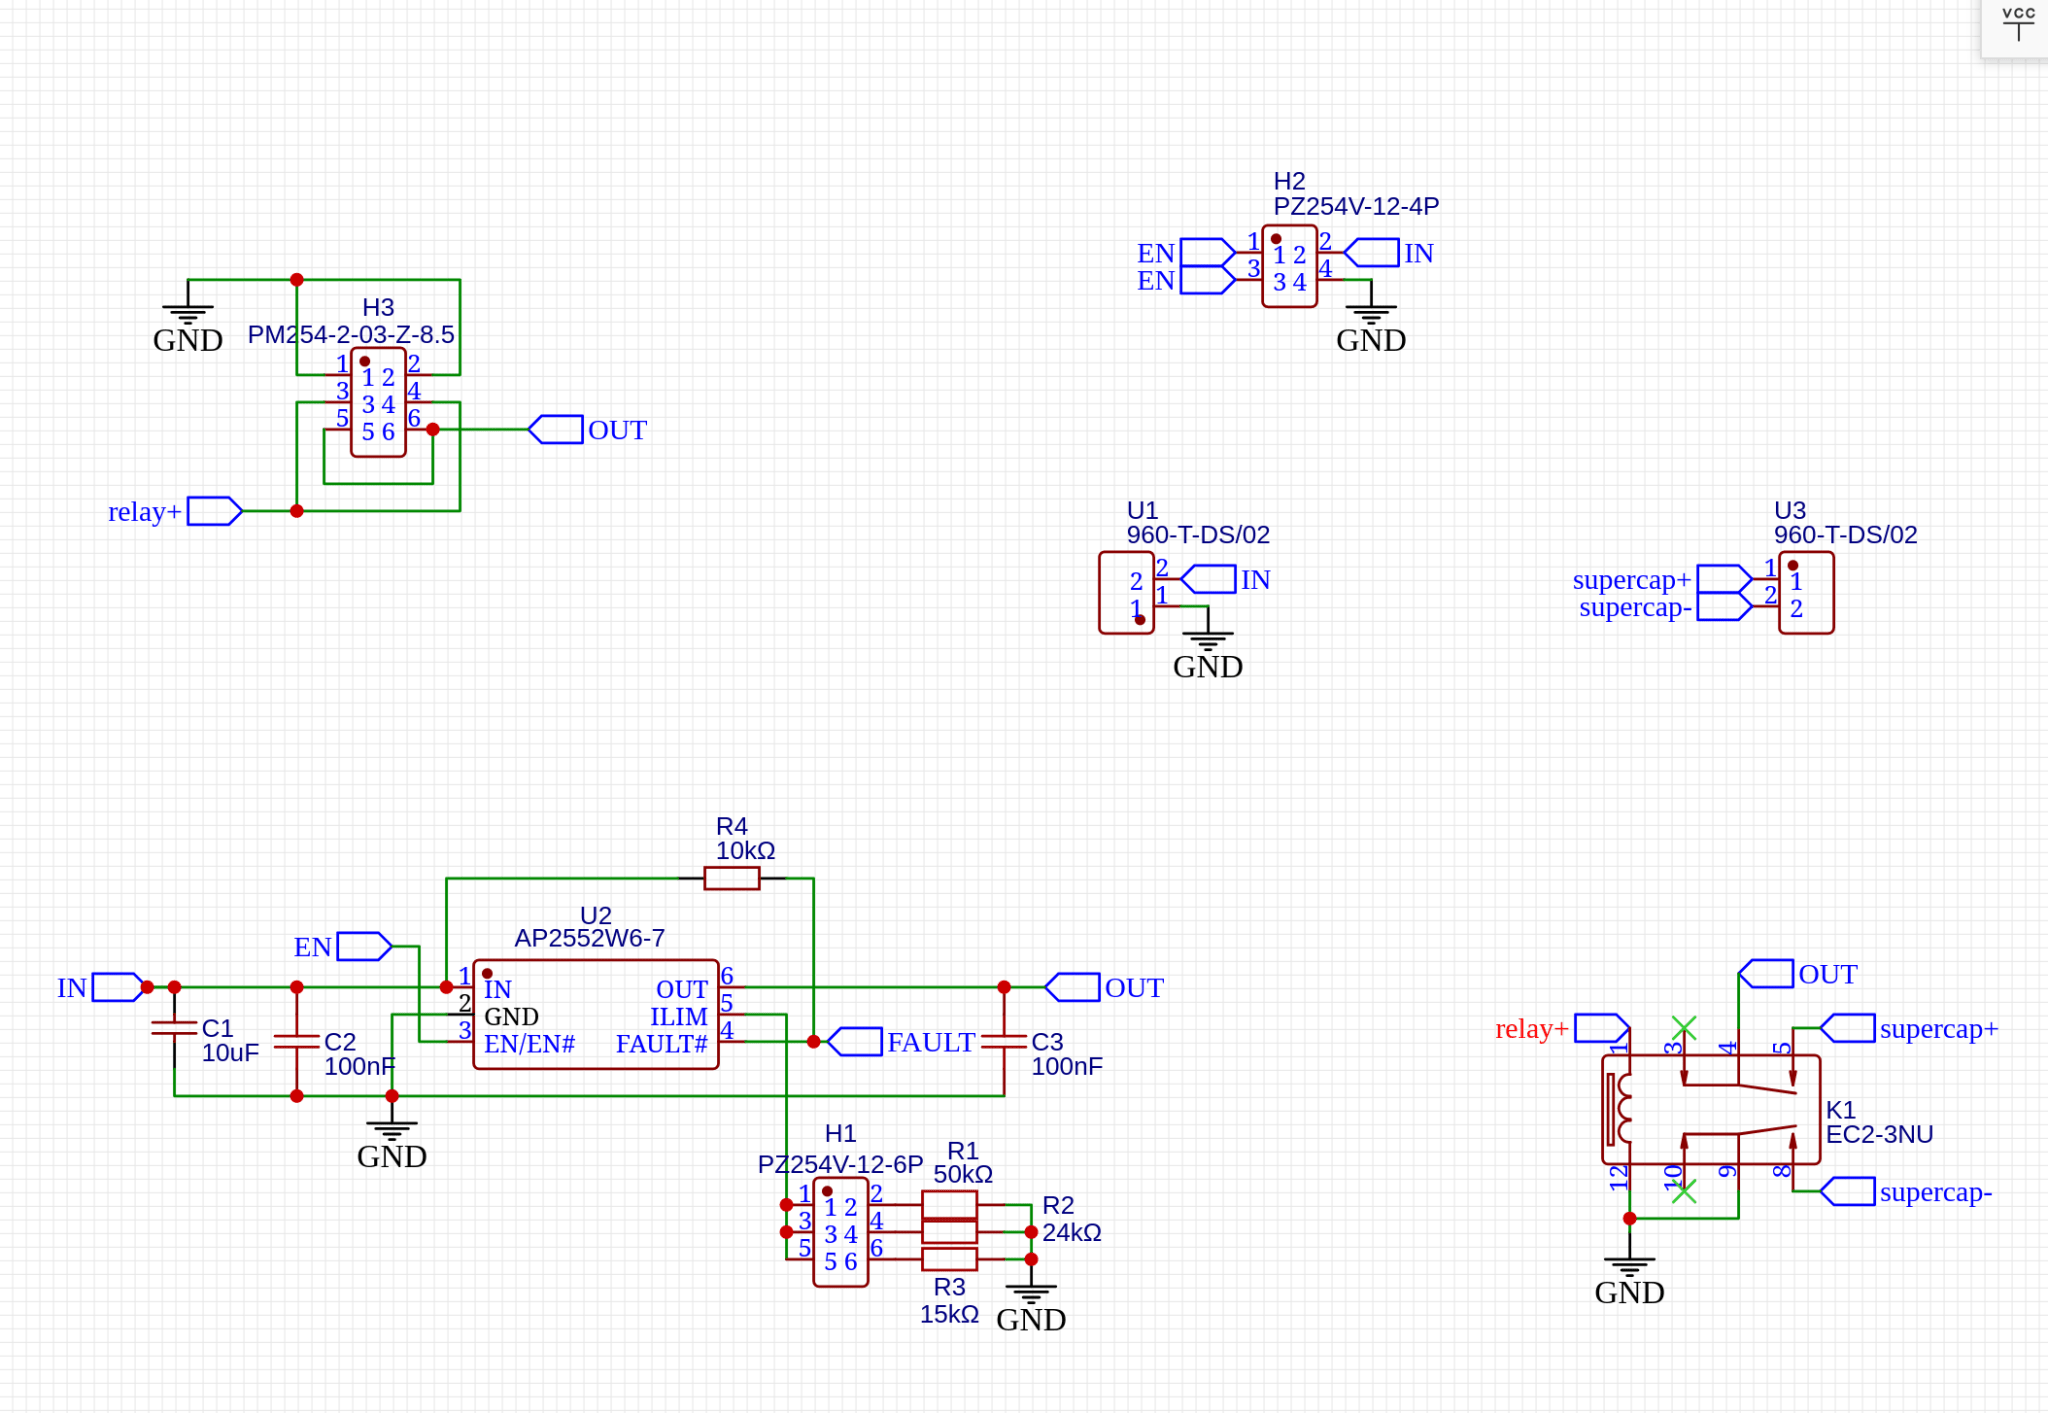Select the 'ILIM' pin label on U2
This screenshot has height=1413, width=2048.
pos(679,1017)
